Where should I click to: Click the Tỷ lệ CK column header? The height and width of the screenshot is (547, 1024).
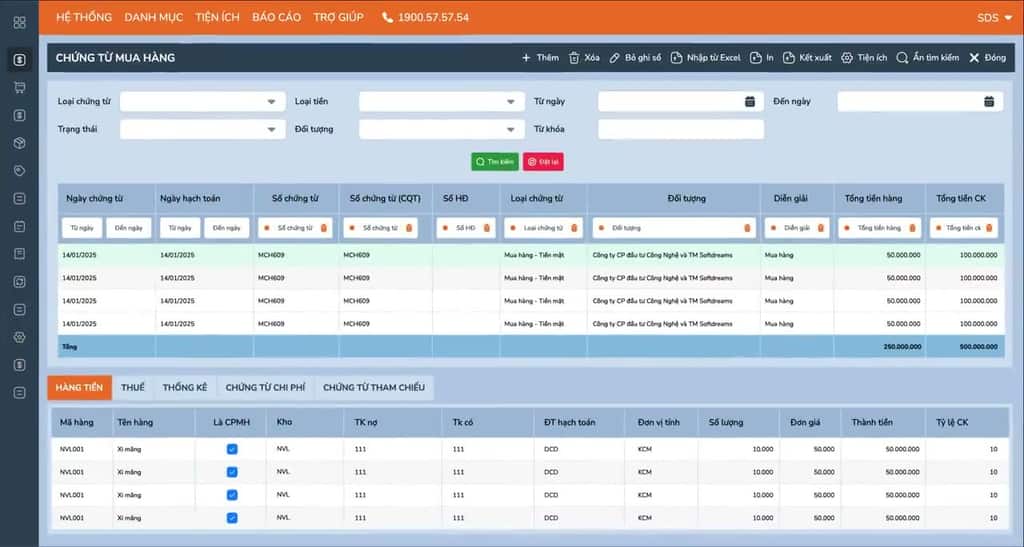(x=952, y=422)
